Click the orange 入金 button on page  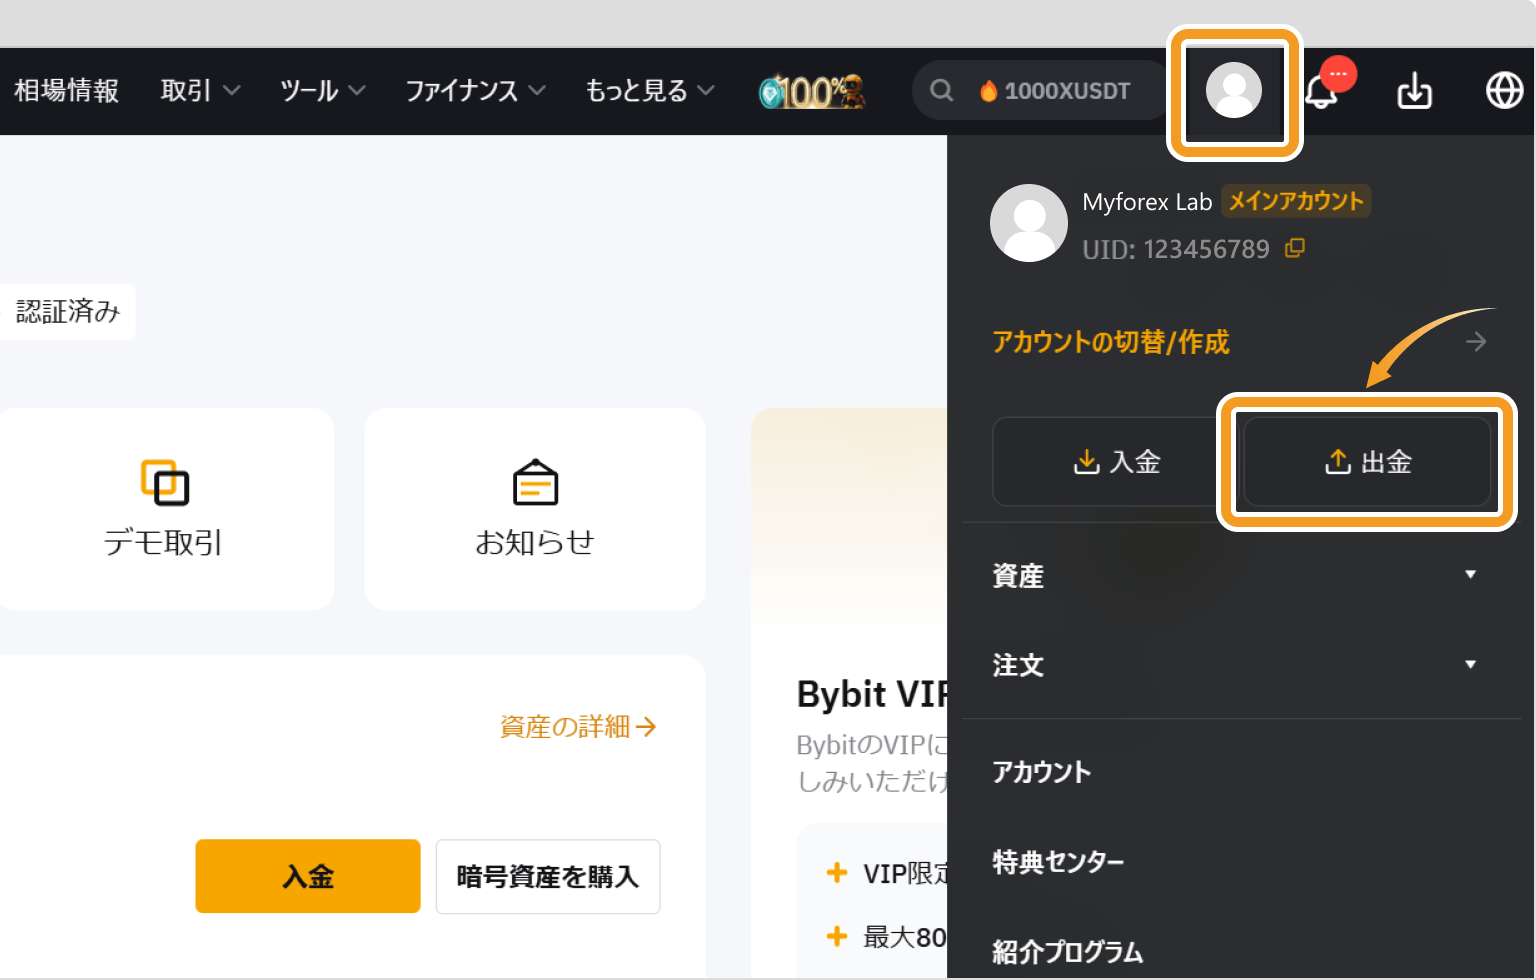point(308,876)
